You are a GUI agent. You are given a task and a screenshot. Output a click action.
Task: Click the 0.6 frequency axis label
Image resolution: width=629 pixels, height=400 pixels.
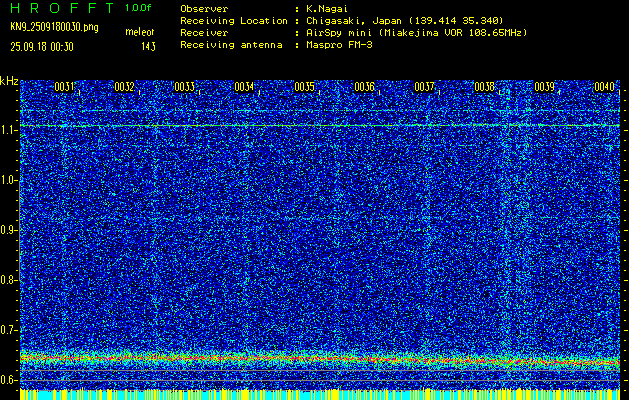[x=7, y=380]
